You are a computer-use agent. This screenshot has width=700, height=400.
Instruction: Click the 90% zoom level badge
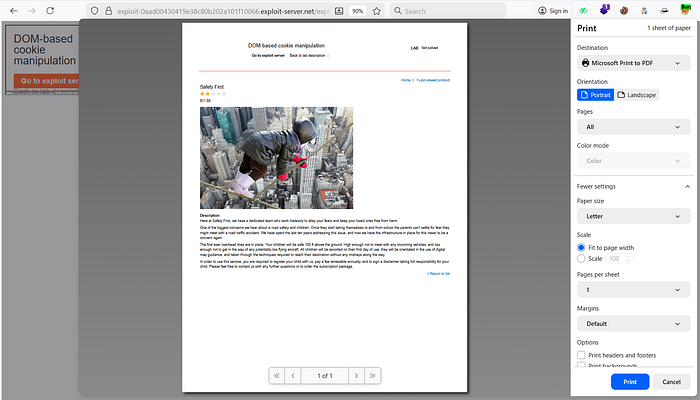coord(358,11)
